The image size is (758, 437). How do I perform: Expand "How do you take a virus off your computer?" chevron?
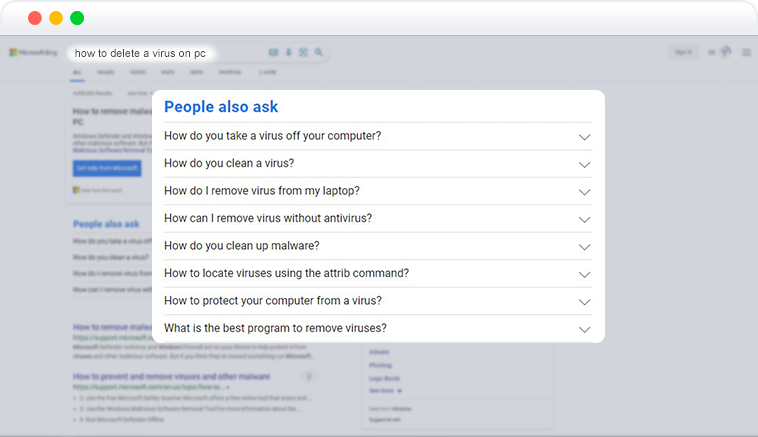point(584,137)
